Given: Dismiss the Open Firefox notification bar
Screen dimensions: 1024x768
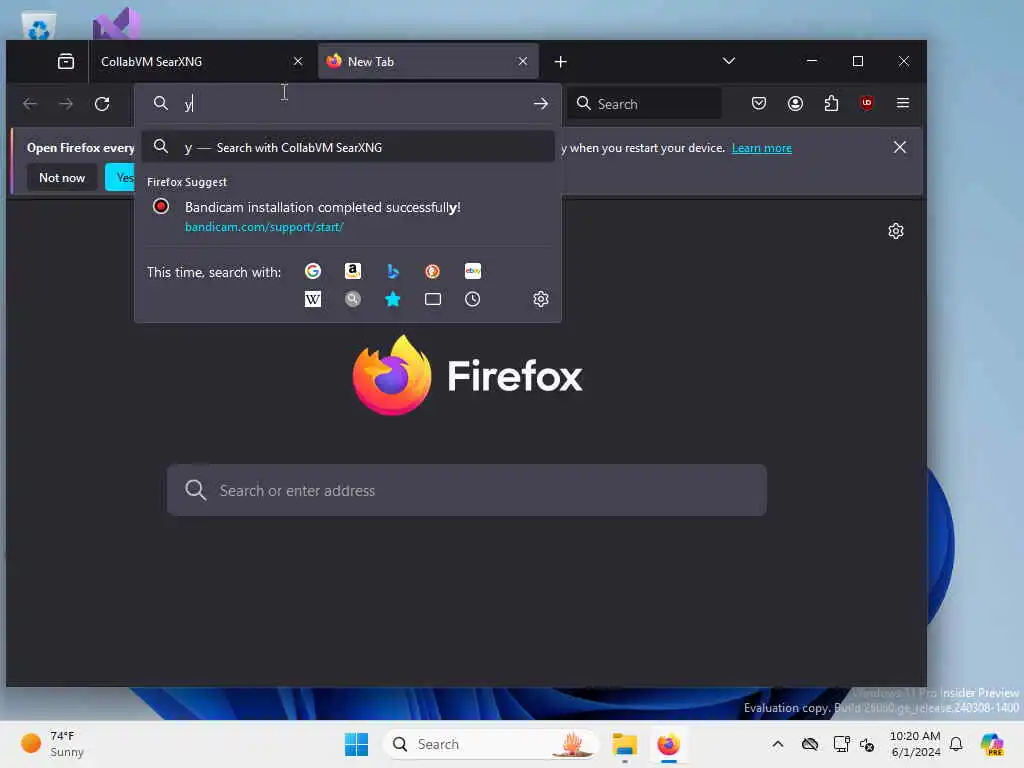Looking at the screenshot, I should [x=899, y=148].
